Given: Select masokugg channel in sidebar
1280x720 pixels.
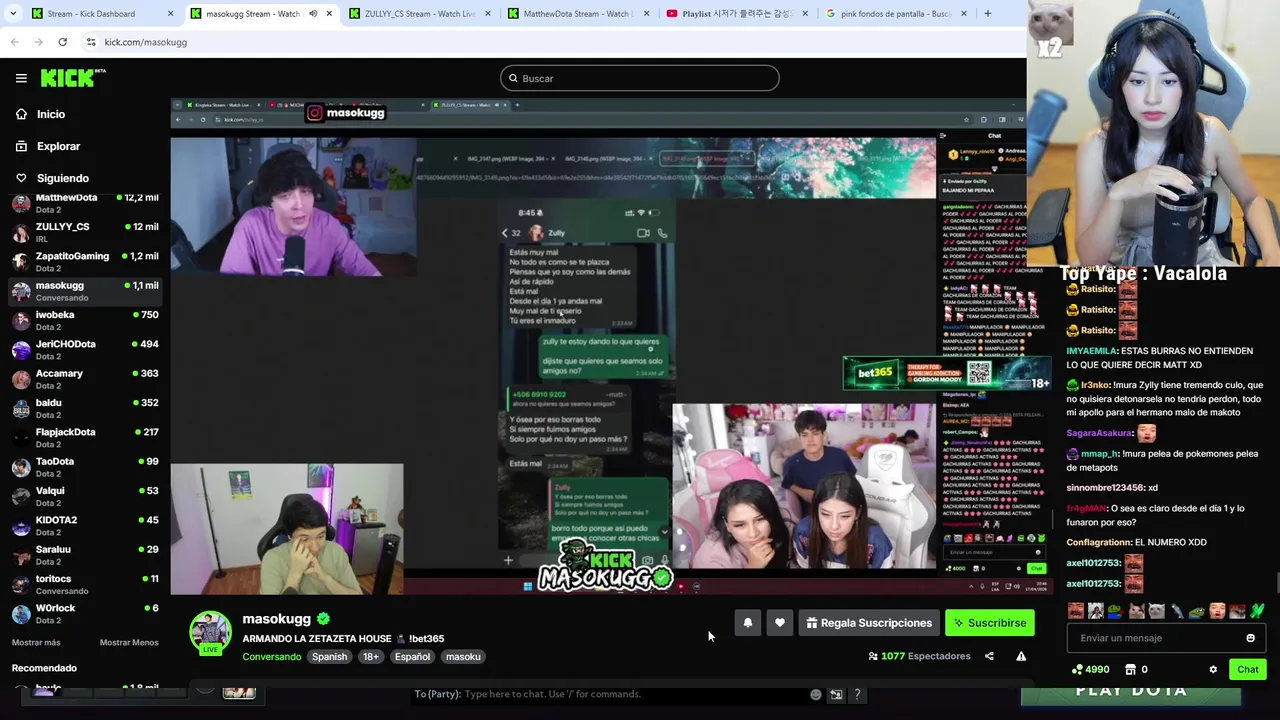Looking at the screenshot, I should point(85,291).
